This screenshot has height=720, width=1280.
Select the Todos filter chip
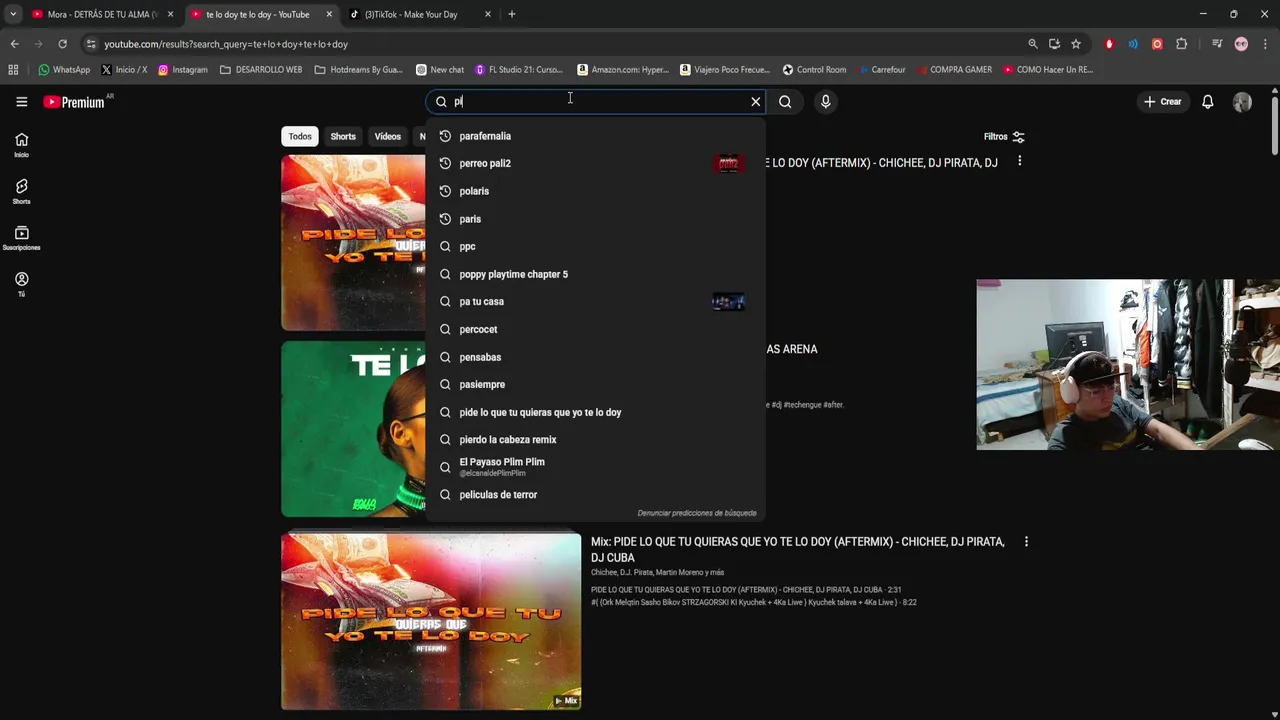300,137
